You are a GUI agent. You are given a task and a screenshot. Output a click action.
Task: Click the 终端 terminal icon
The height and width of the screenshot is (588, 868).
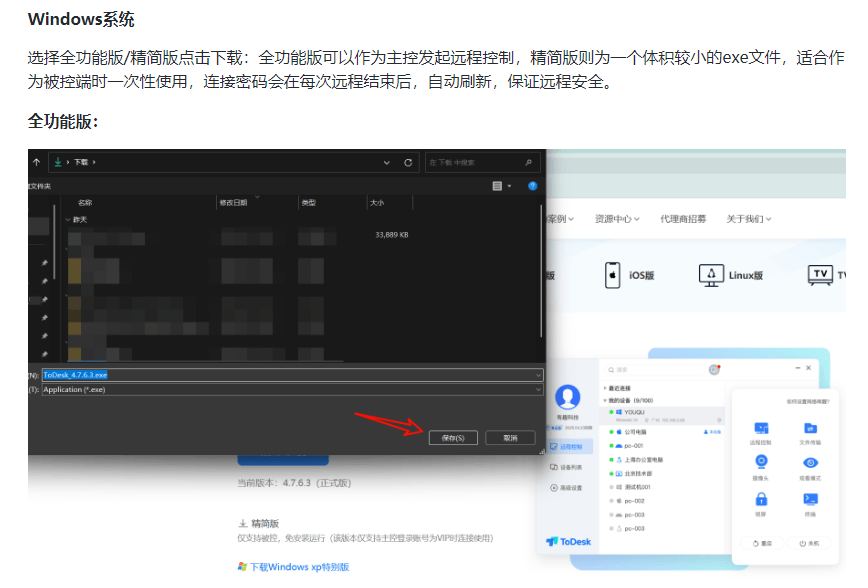(810, 499)
